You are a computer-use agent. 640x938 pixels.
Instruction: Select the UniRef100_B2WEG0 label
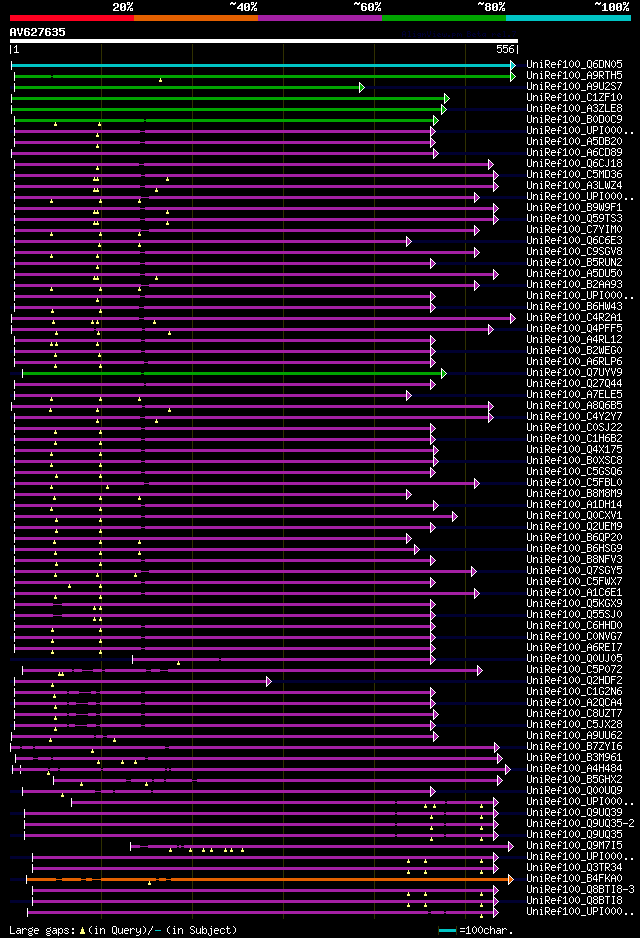(x=574, y=351)
